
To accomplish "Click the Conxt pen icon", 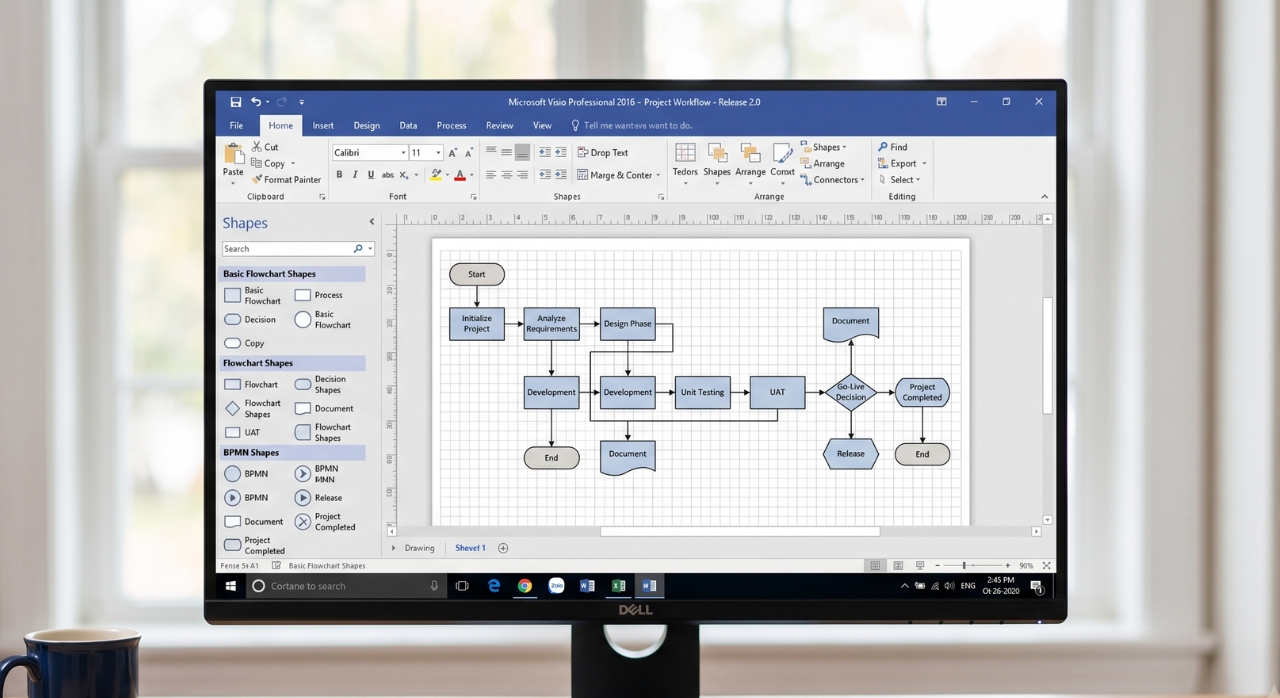I will (x=783, y=152).
